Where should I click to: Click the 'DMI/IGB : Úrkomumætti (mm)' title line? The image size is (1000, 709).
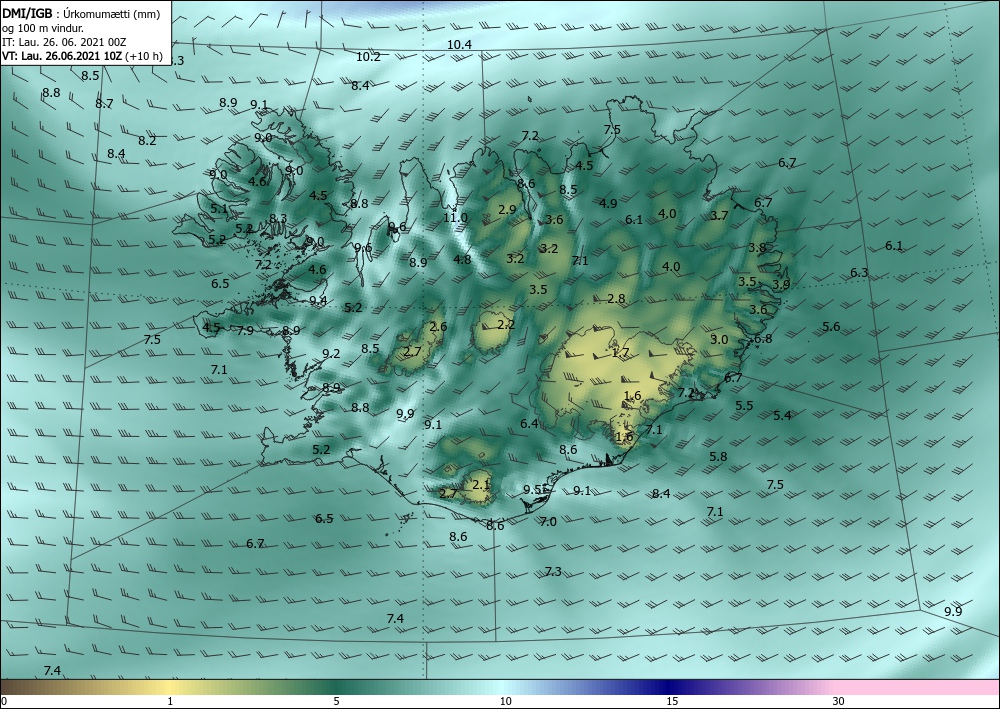(x=81, y=15)
